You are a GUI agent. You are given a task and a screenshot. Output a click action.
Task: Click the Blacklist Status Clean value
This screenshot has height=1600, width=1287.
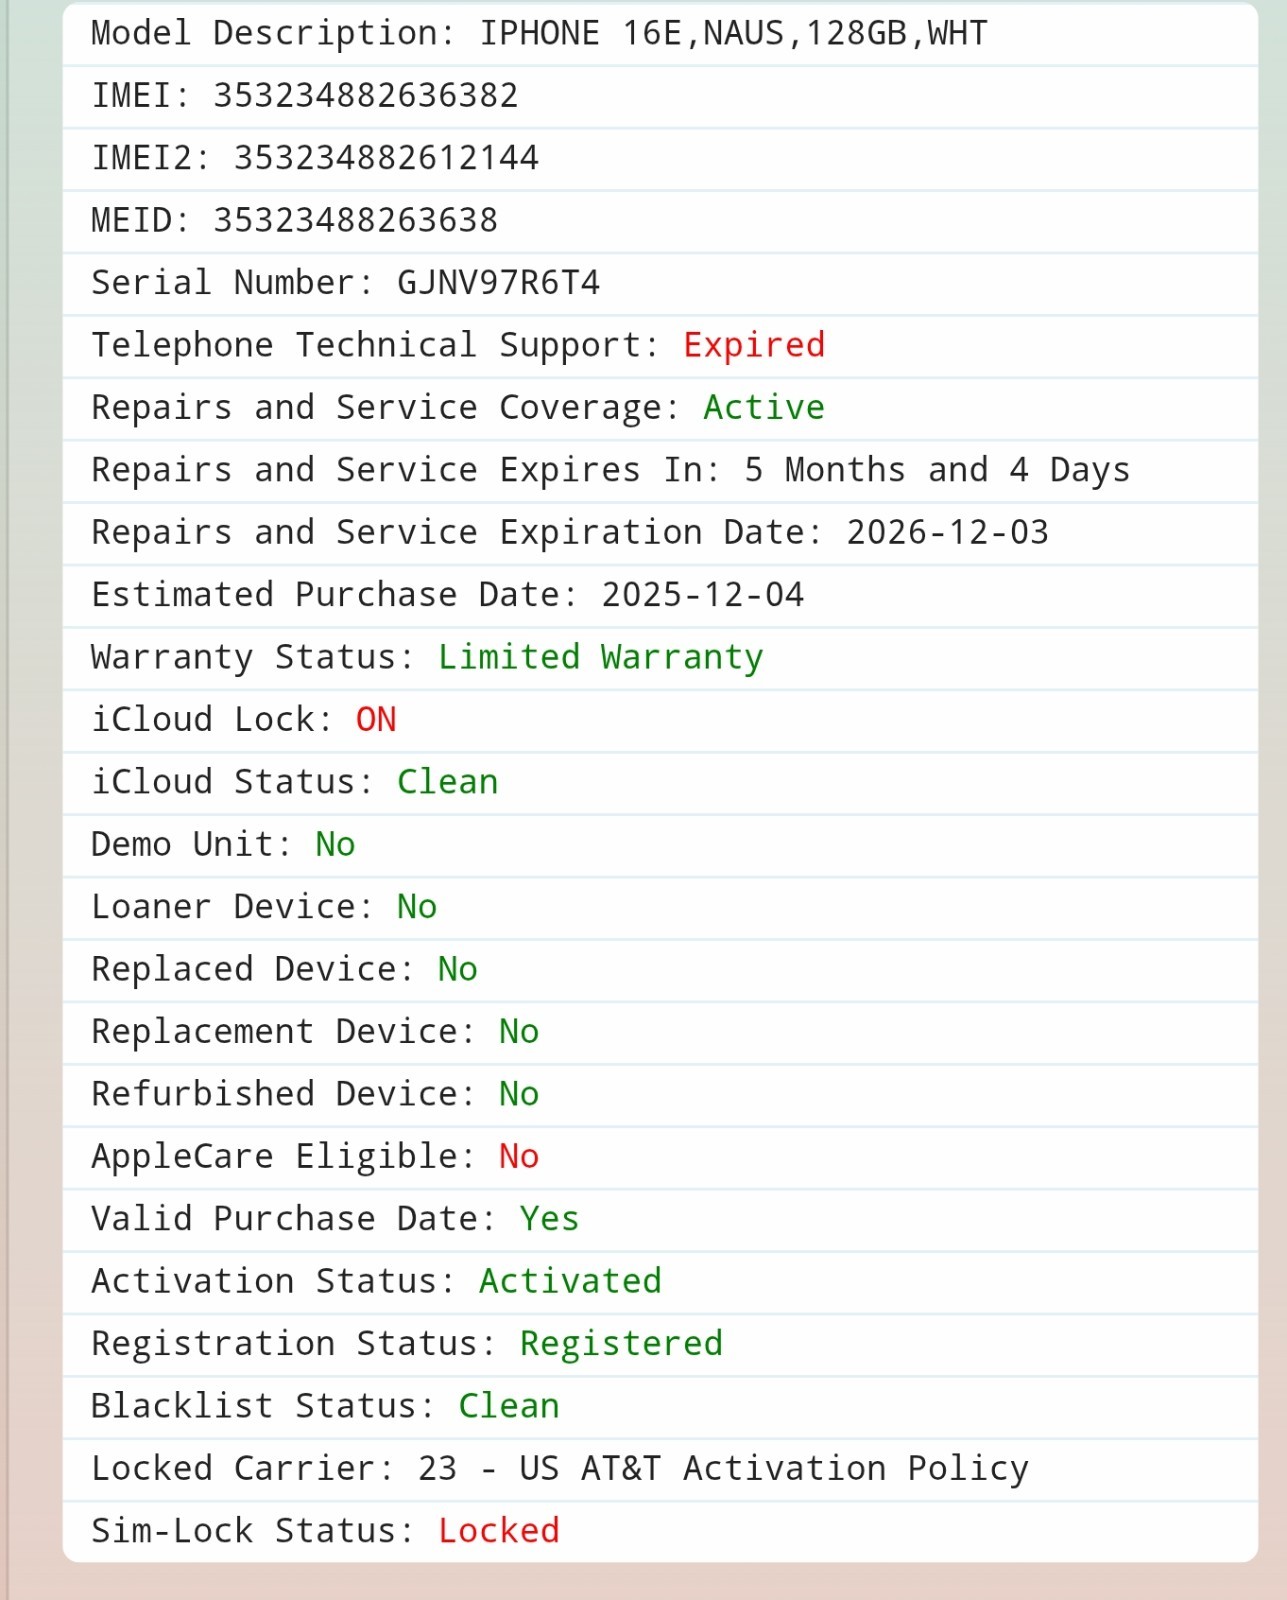[508, 1406]
